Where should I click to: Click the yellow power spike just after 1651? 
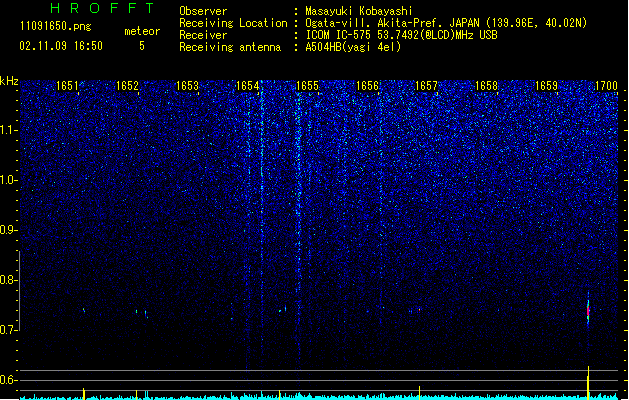tap(84, 394)
